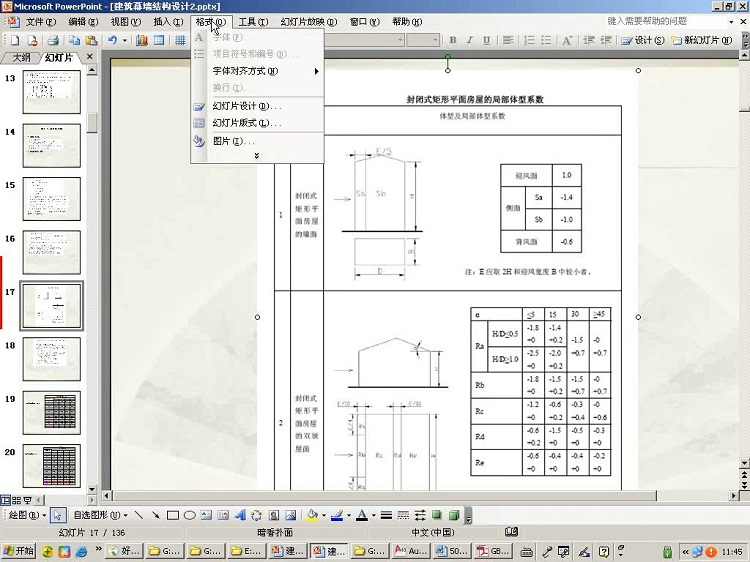Image resolution: width=750 pixels, height=562 pixels.
Task: Select the Line drawing tool
Action: (x=138, y=515)
